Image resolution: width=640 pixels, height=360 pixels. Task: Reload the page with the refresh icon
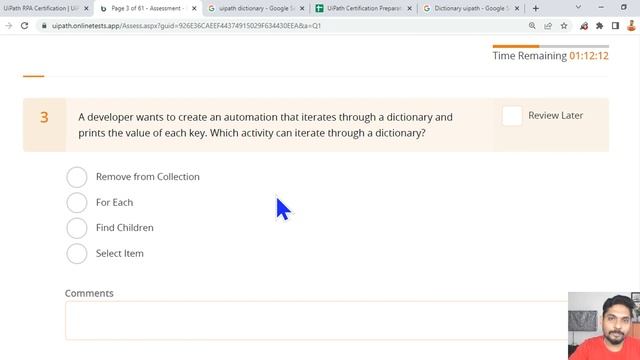click(24, 26)
